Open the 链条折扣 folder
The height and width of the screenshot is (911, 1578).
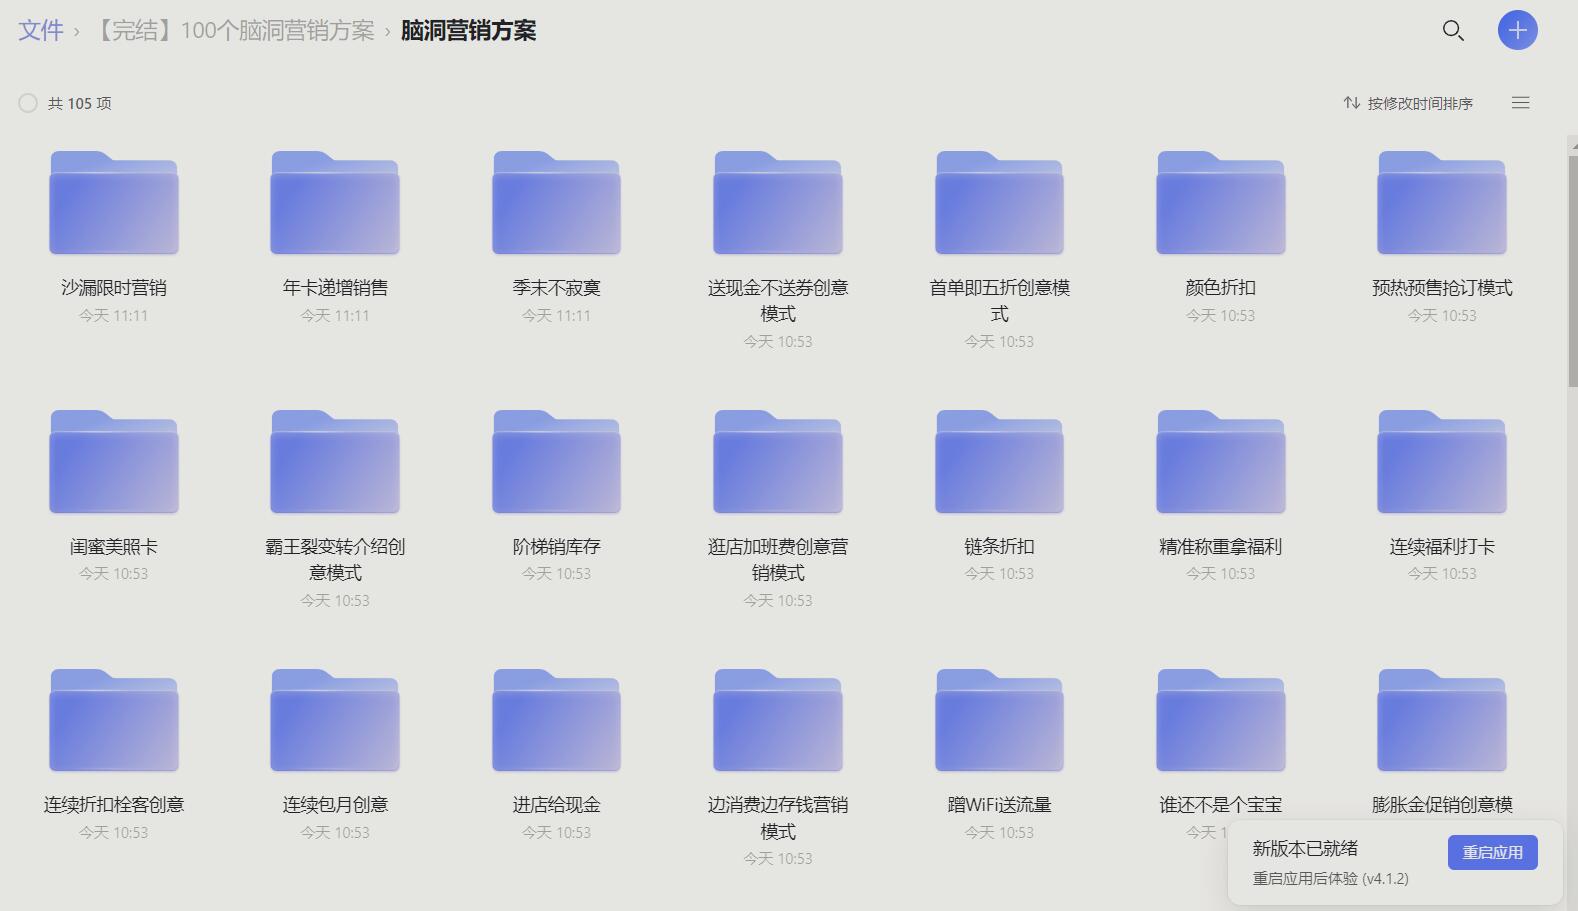coord(999,463)
